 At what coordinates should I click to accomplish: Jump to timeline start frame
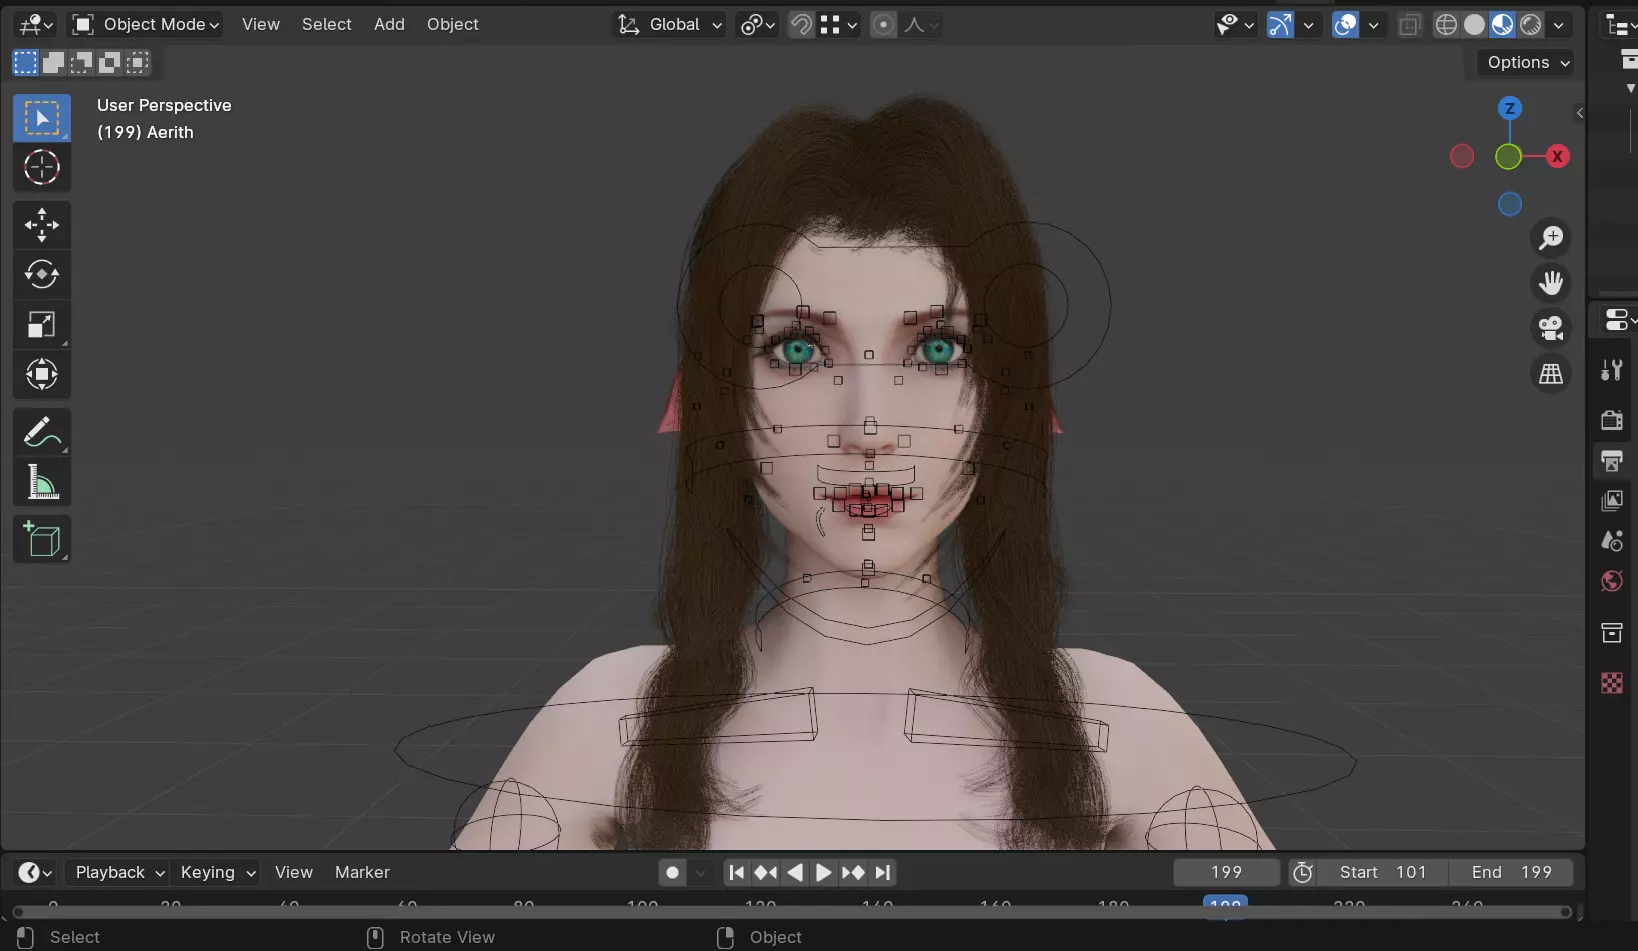tap(736, 873)
